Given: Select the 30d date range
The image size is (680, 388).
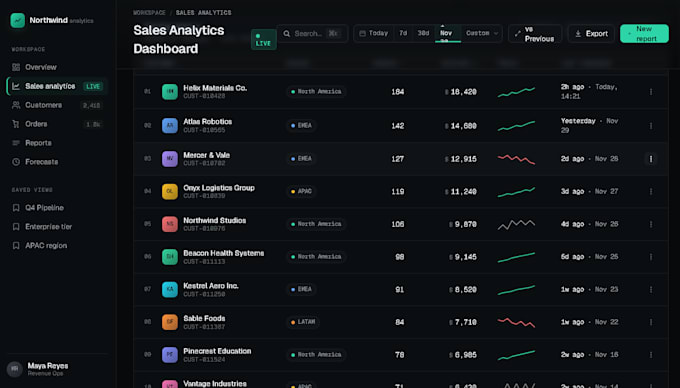Looking at the screenshot, I should click(423, 33).
